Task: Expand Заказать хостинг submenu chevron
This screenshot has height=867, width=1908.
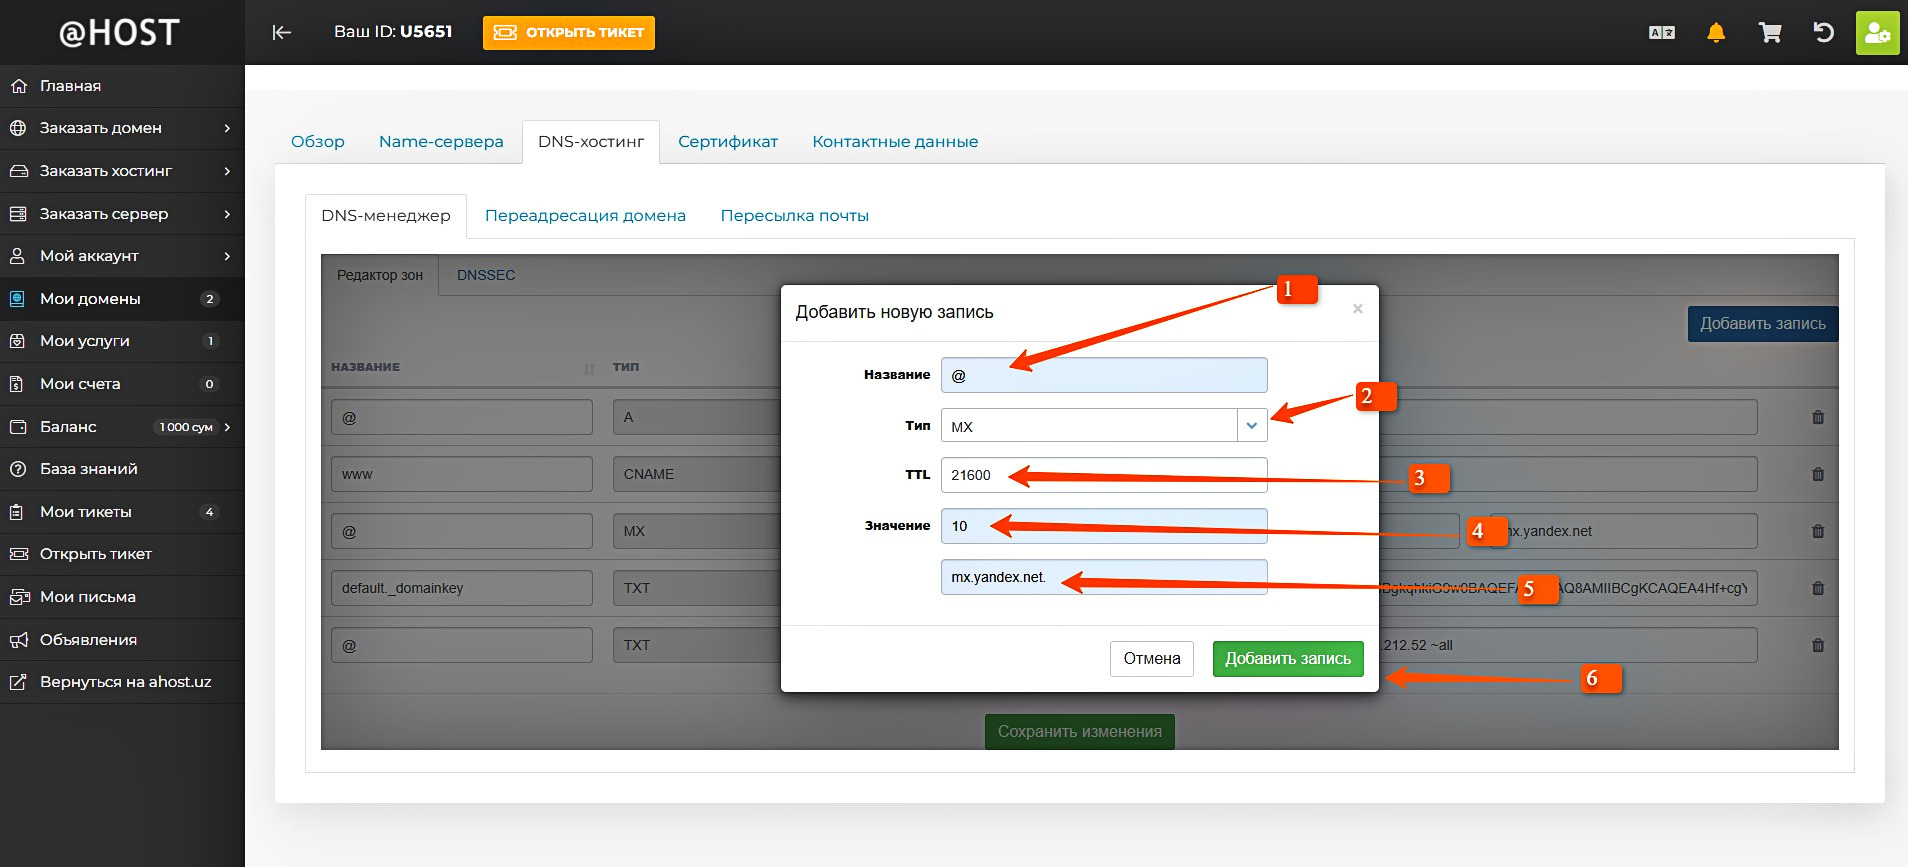Action: click(227, 171)
